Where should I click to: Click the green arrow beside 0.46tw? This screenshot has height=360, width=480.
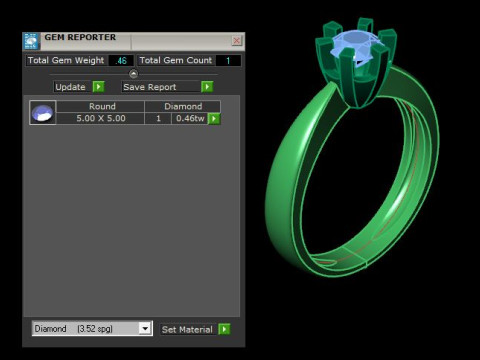214,118
